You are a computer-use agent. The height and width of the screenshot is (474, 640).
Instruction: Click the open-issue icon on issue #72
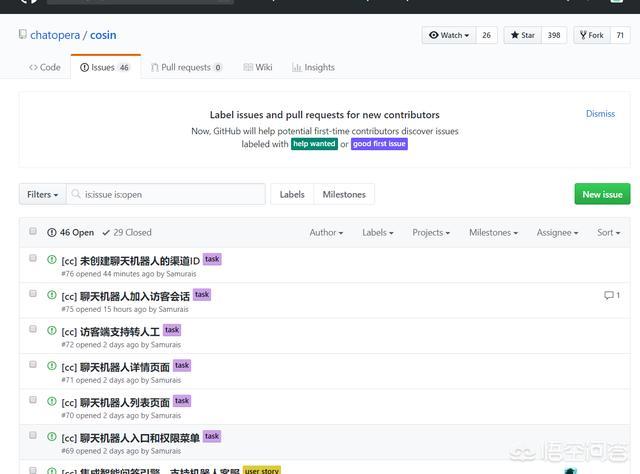pyautogui.click(x=52, y=330)
